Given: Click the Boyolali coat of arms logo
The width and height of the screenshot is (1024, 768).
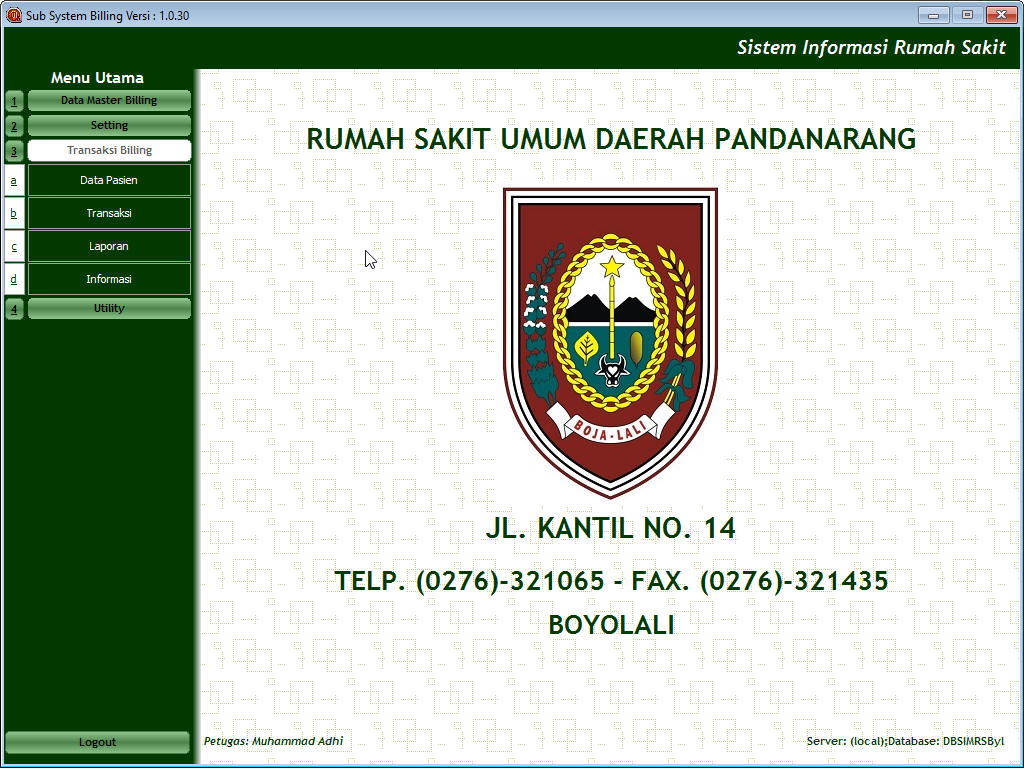Looking at the screenshot, I should coord(611,342).
